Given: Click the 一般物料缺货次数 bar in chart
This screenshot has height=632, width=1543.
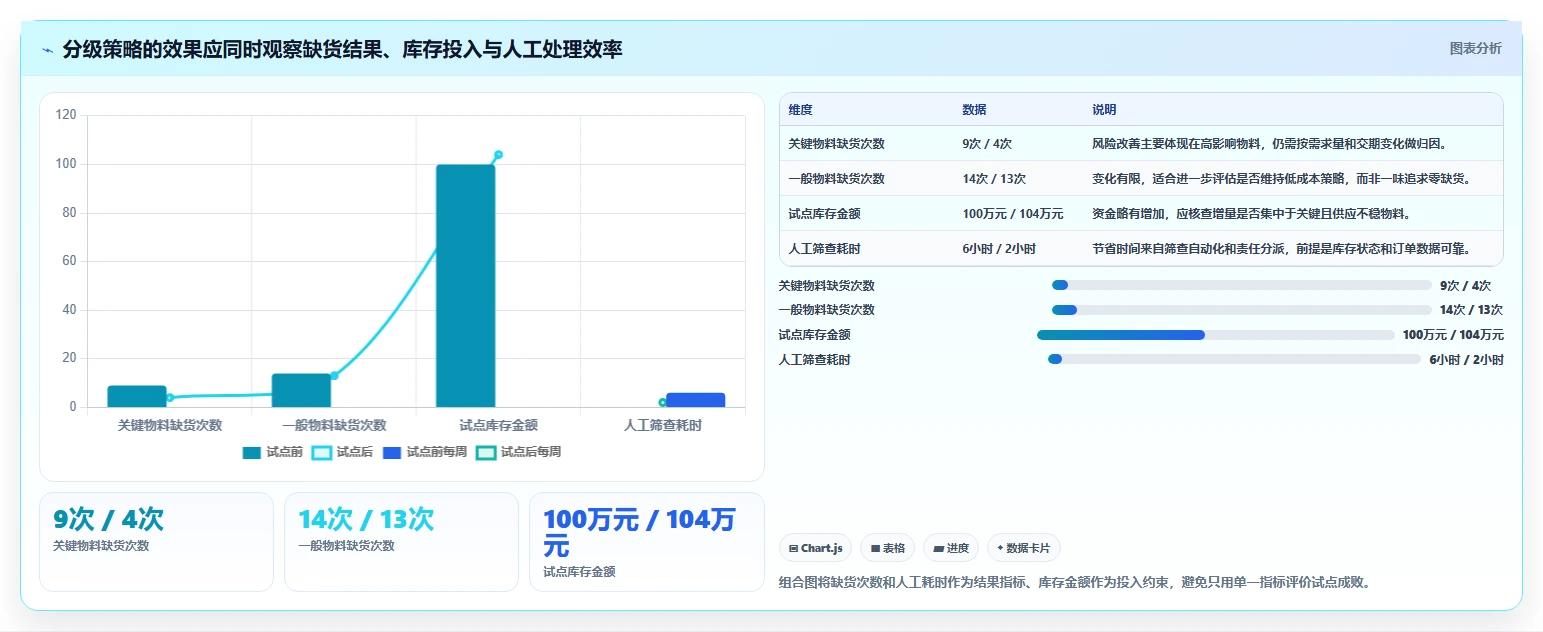Looking at the screenshot, I should pos(301,390).
